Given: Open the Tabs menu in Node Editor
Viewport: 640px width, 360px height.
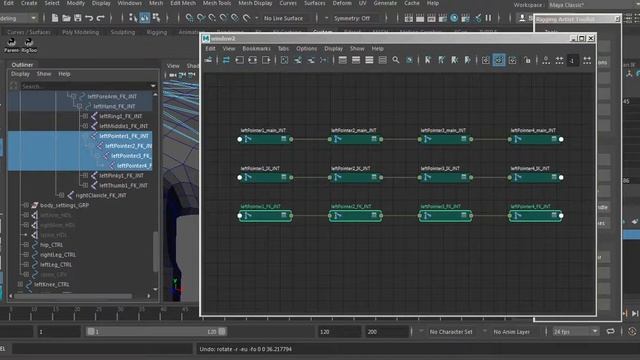Looking at the screenshot, I should [x=283, y=49].
